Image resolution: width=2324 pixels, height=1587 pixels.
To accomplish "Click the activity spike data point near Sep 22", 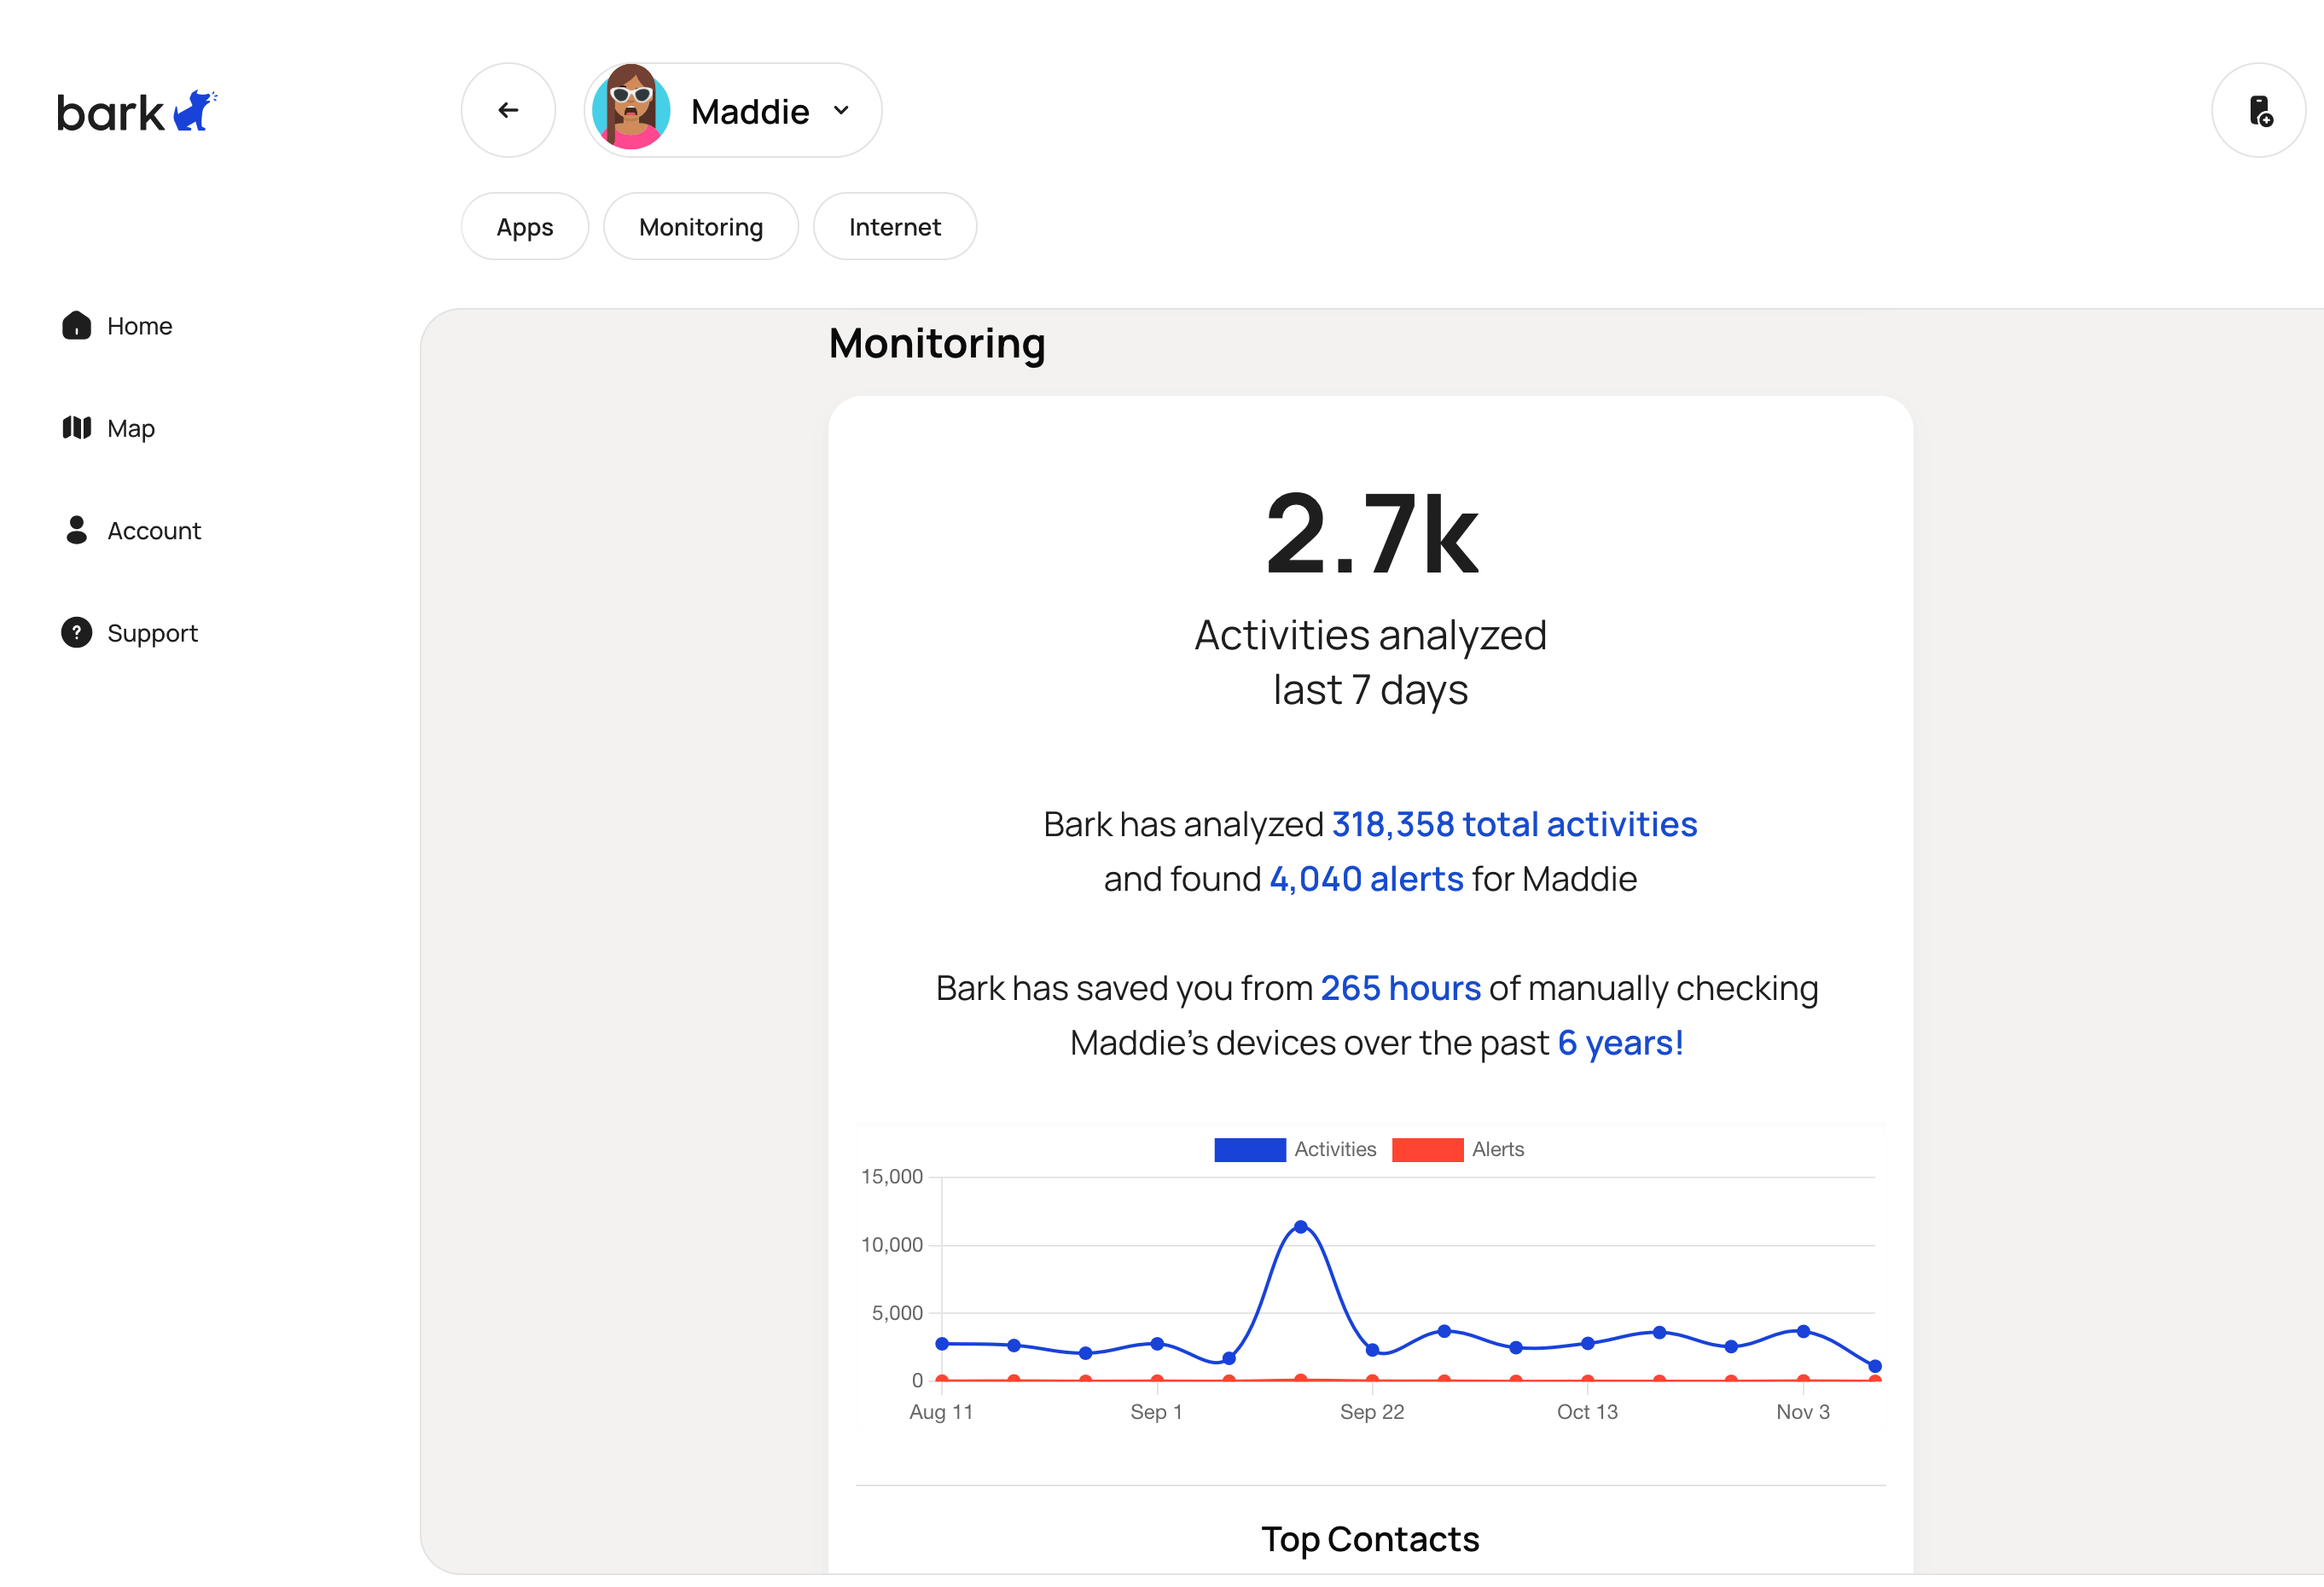I will point(1300,1225).
